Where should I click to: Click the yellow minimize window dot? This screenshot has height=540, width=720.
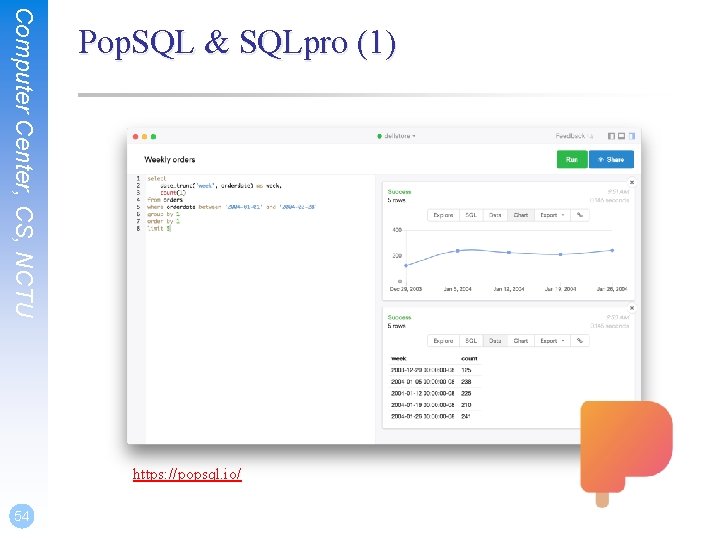(145, 136)
